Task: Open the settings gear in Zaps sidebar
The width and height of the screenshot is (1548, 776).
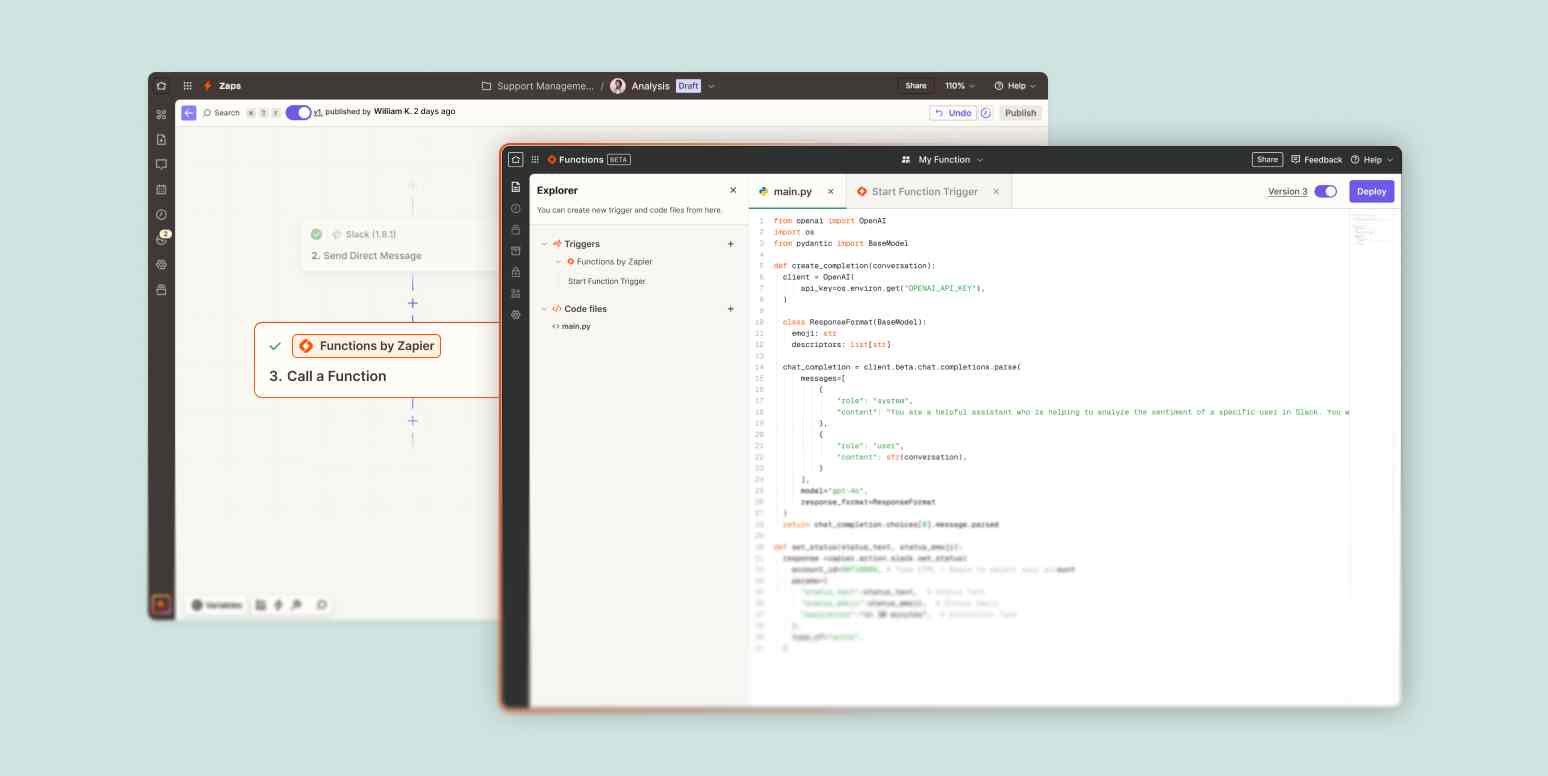Action: pos(161,265)
